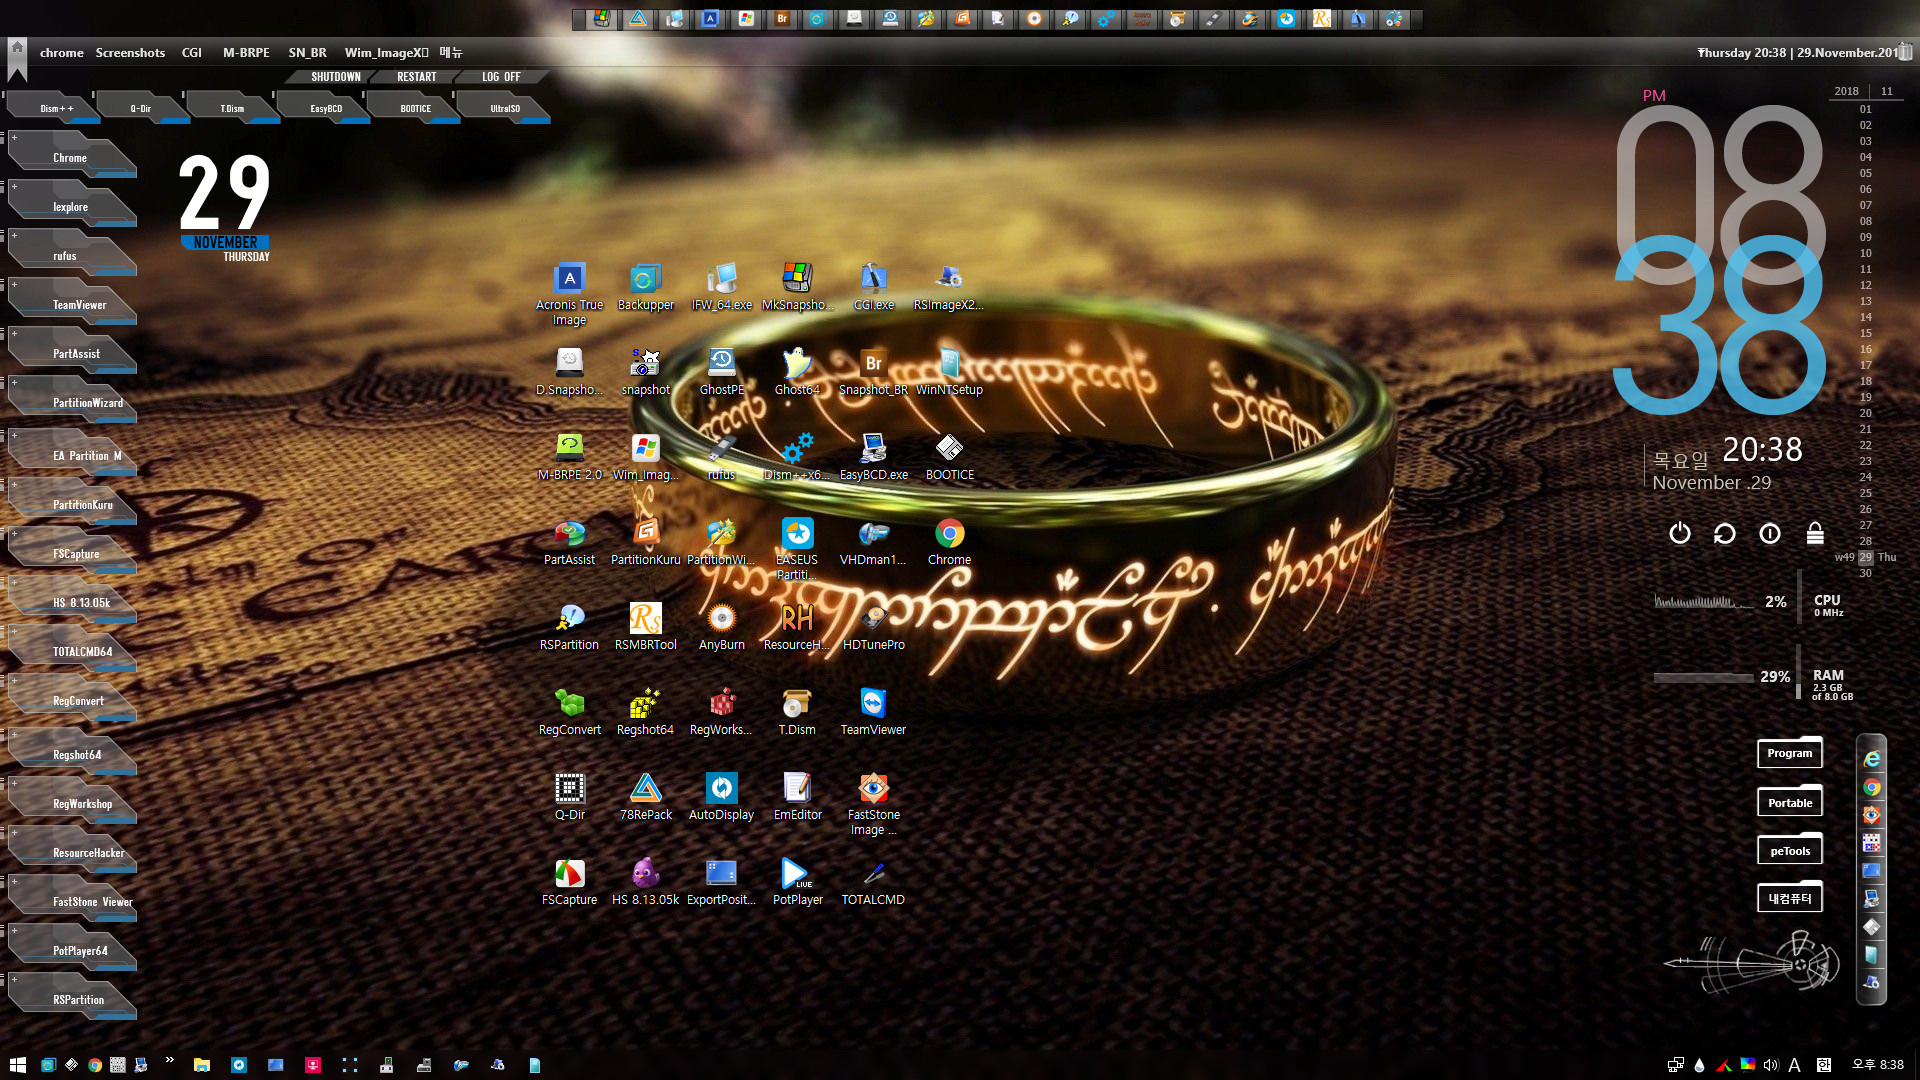Viewport: 1920px width, 1080px height.
Task: Open the ExportPosit desktop icon
Action: [721, 882]
